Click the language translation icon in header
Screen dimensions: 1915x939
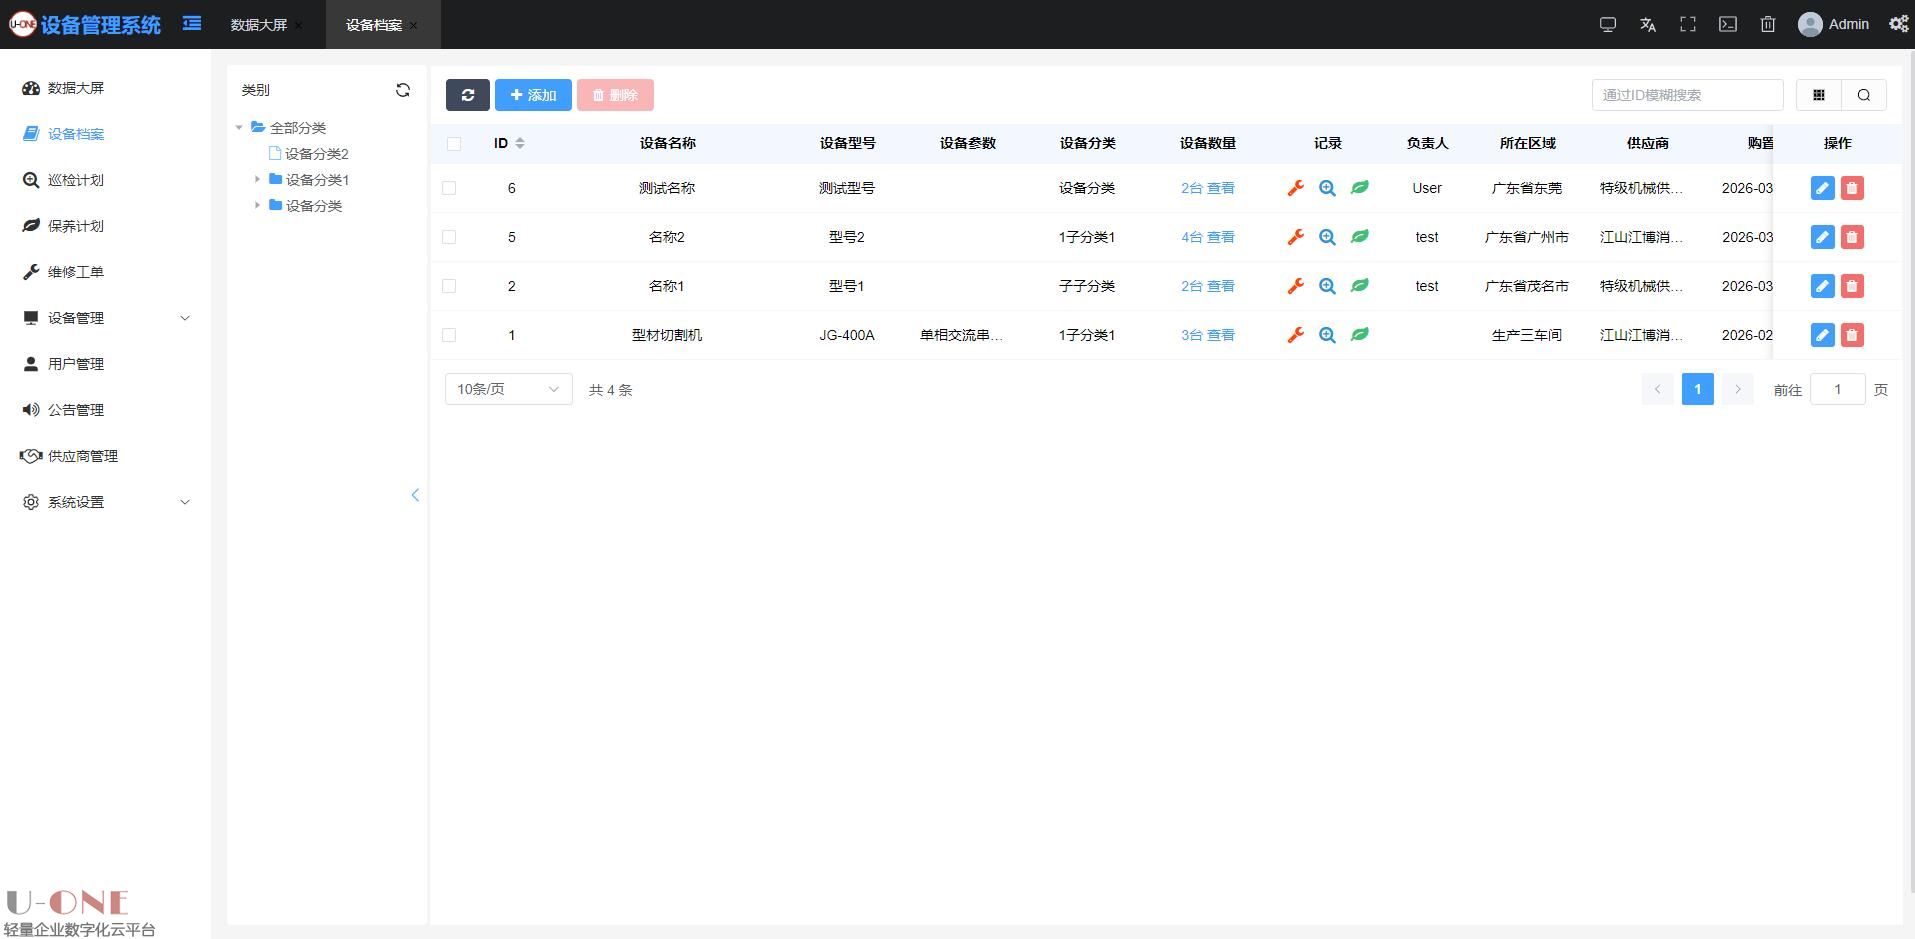tap(1648, 24)
